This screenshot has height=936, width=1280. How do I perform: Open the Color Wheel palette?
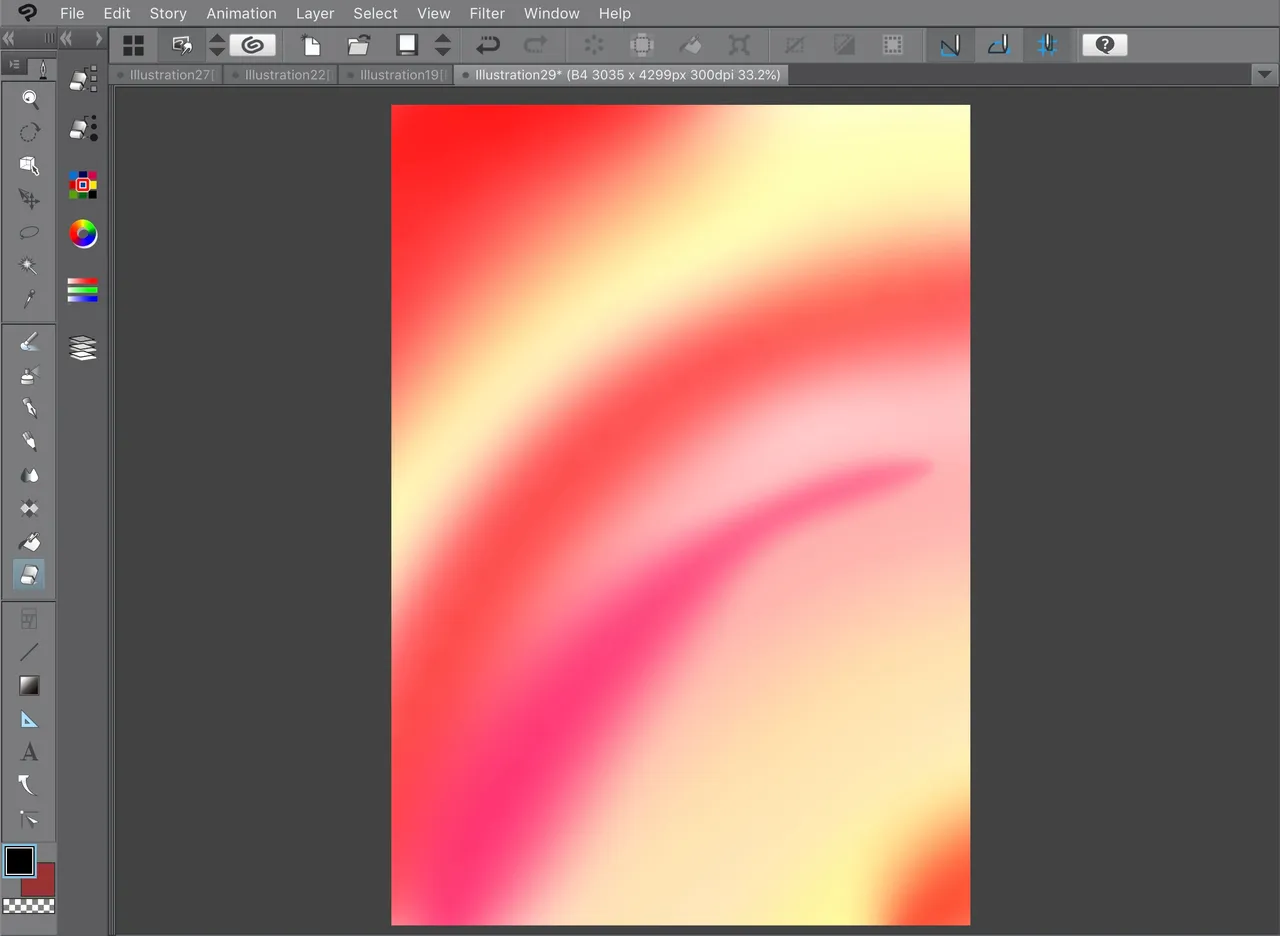83,234
